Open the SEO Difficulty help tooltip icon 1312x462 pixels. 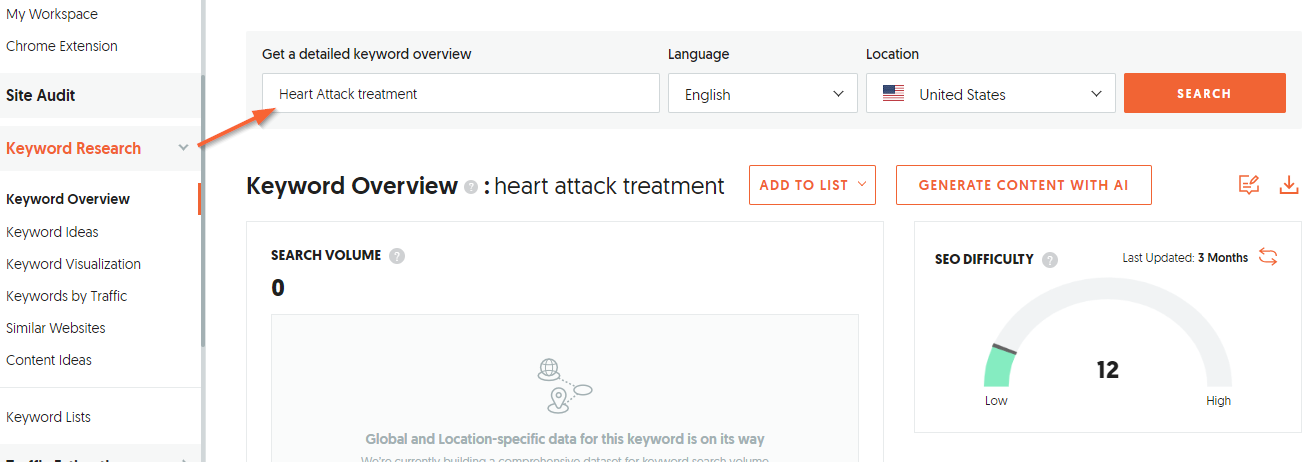1050,260
